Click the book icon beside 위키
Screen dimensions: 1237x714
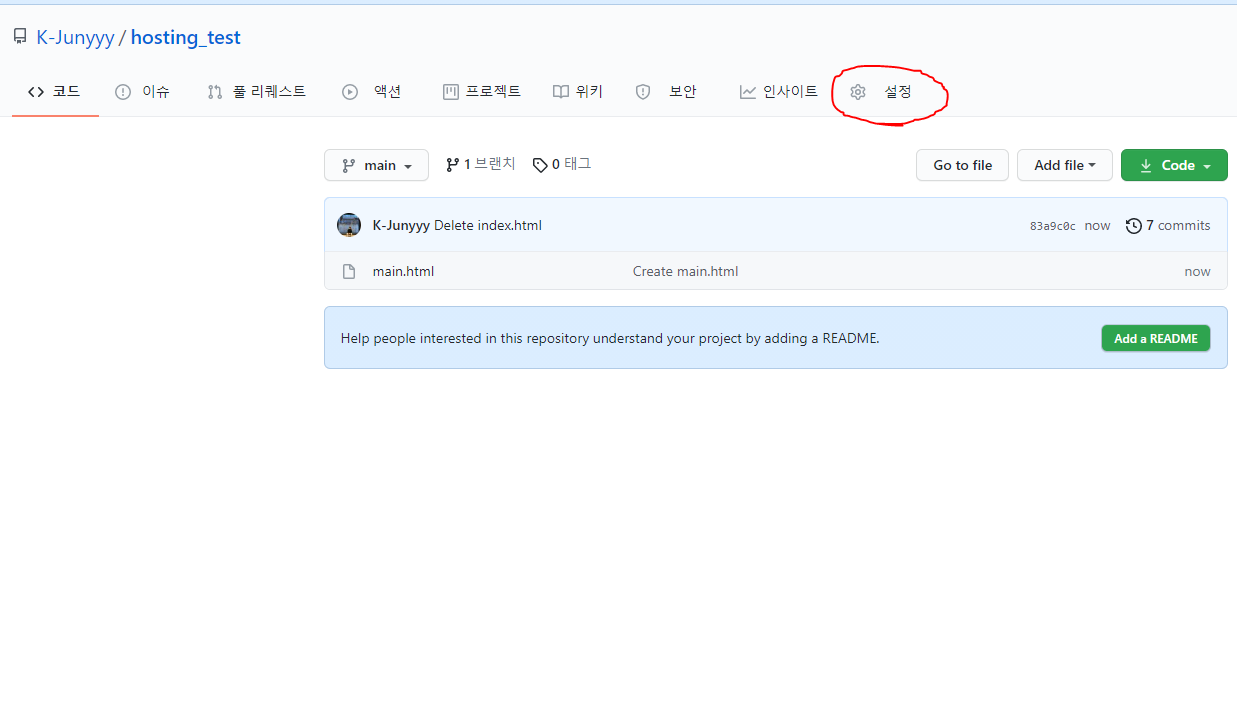[x=561, y=92]
